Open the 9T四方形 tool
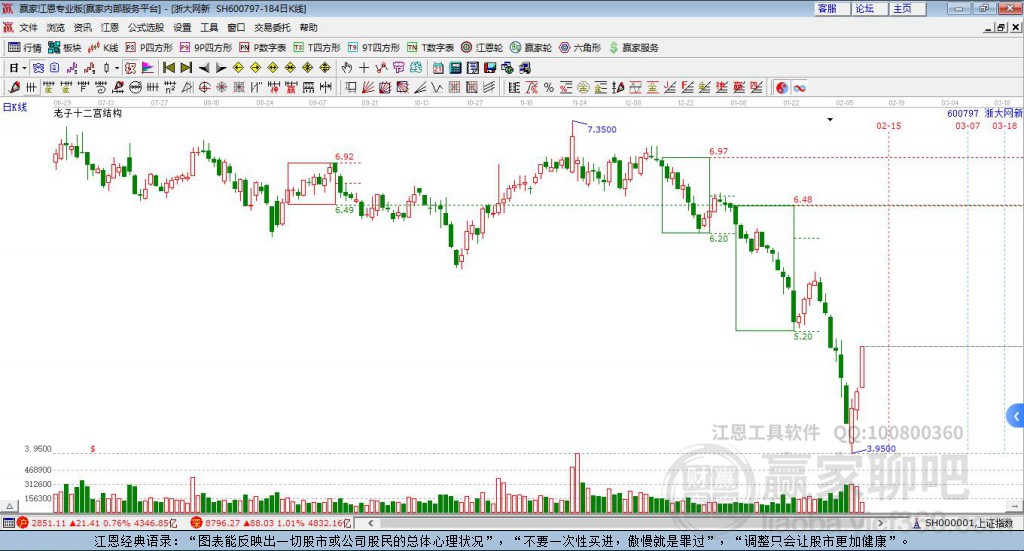This screenshot has height=551, width=1024. tap(374, 48)
